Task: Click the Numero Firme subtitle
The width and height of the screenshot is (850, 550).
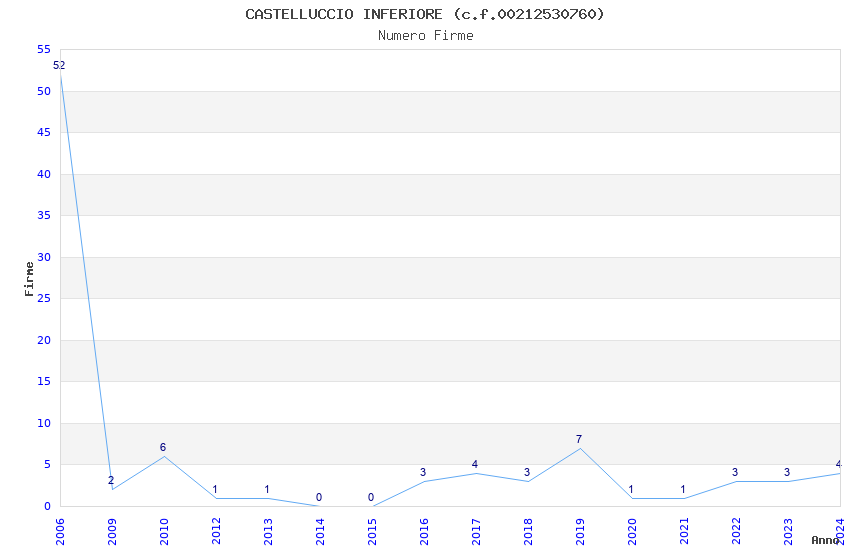Action: tap(425, 36)
